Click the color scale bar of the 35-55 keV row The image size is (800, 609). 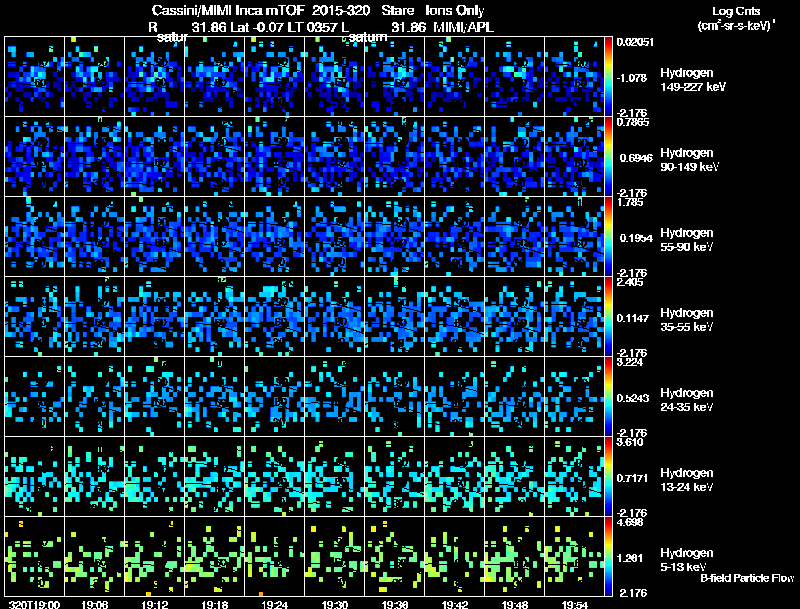click(x=608, y=317)
